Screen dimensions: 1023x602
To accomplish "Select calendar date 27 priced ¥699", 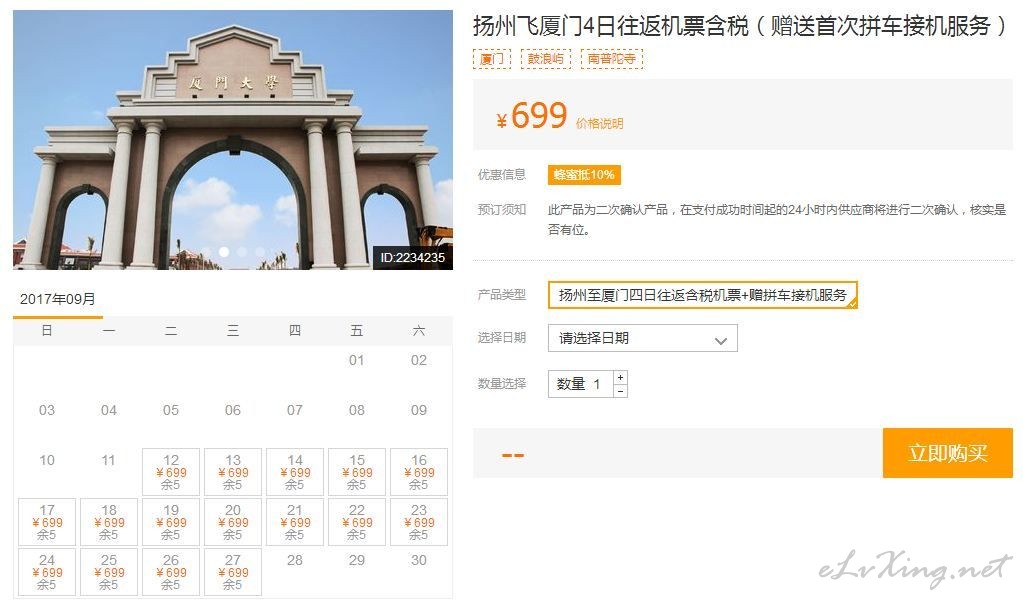I will click(x=233, y=572).
